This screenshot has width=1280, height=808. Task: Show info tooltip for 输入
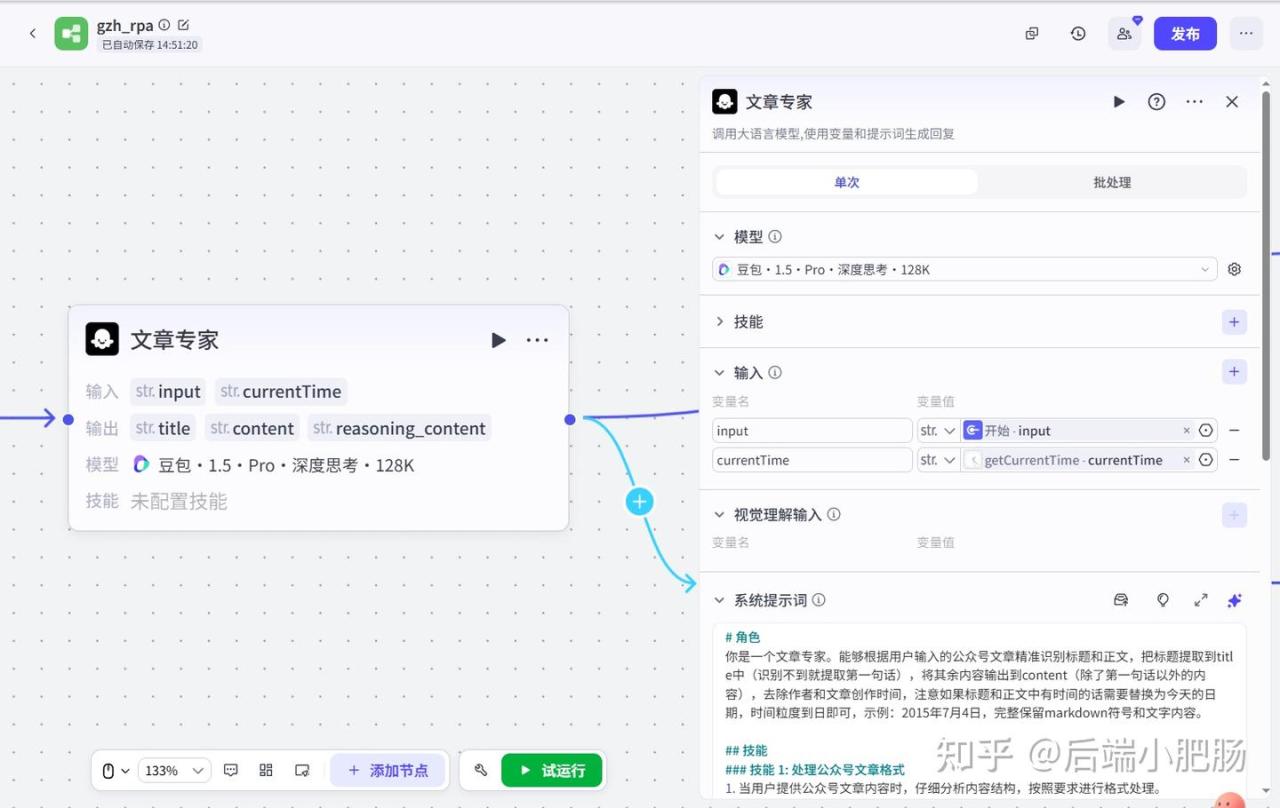pyautogui.click(x=775, y=373)
